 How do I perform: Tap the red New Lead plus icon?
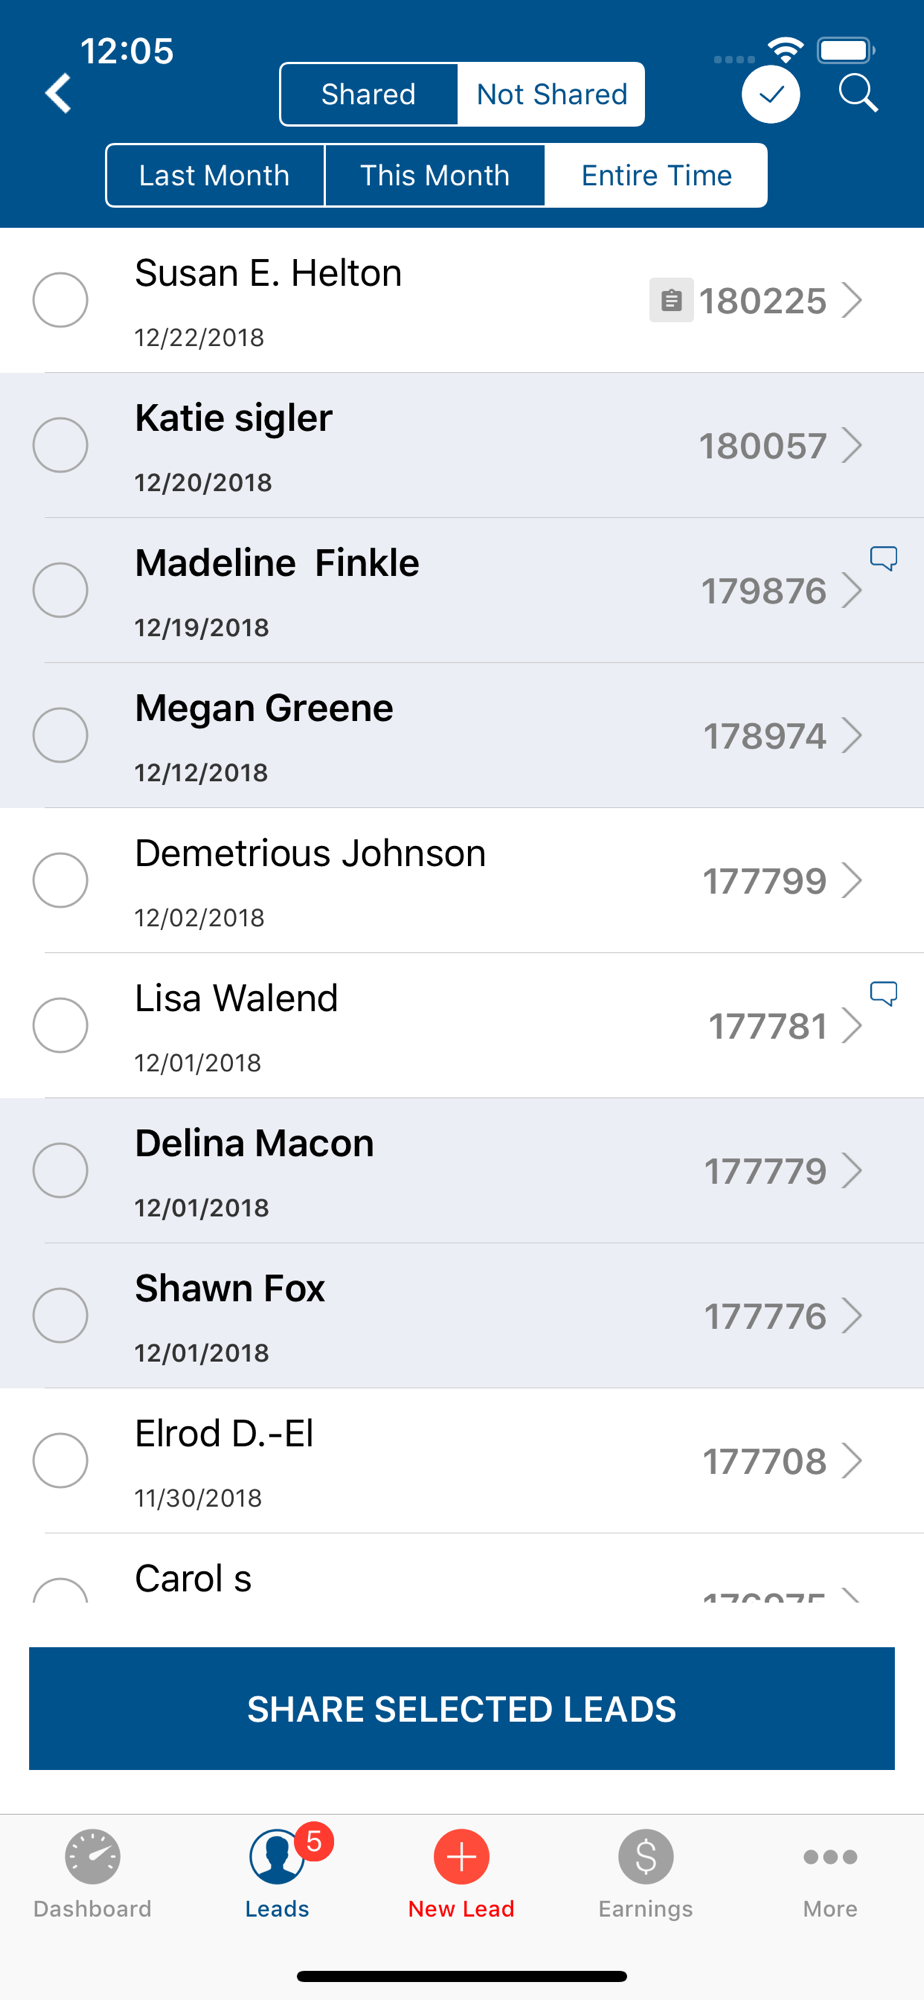(461, 1857)
